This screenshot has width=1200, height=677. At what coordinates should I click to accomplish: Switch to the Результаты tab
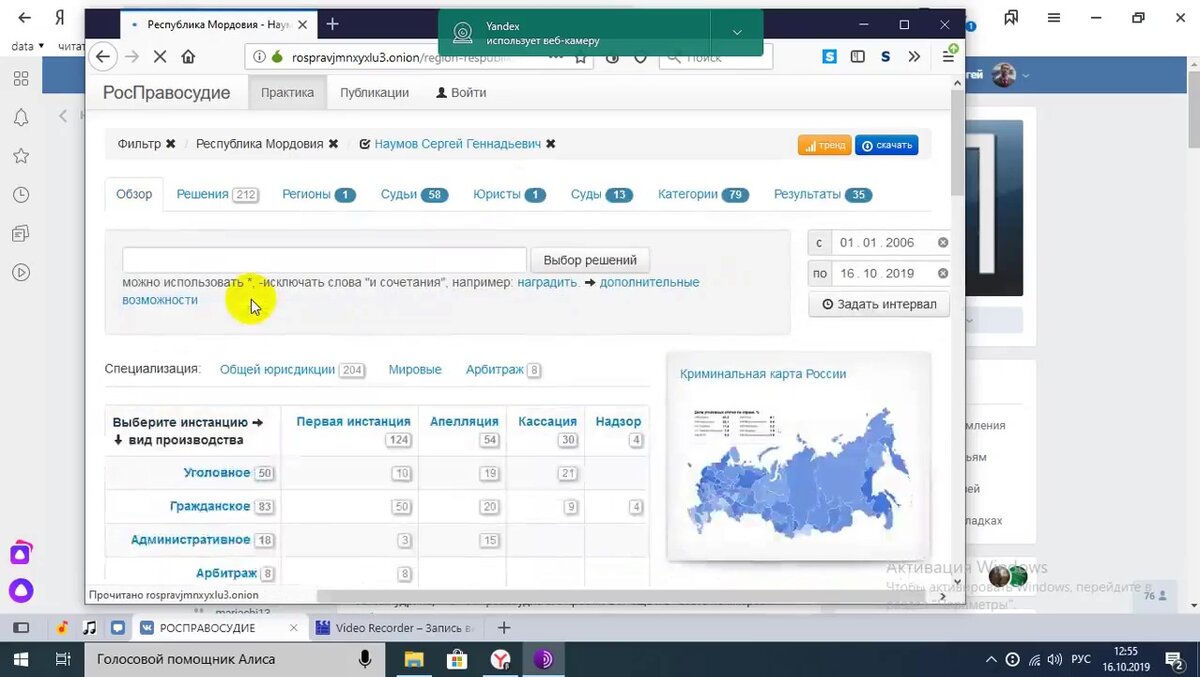tap(823, 194)
